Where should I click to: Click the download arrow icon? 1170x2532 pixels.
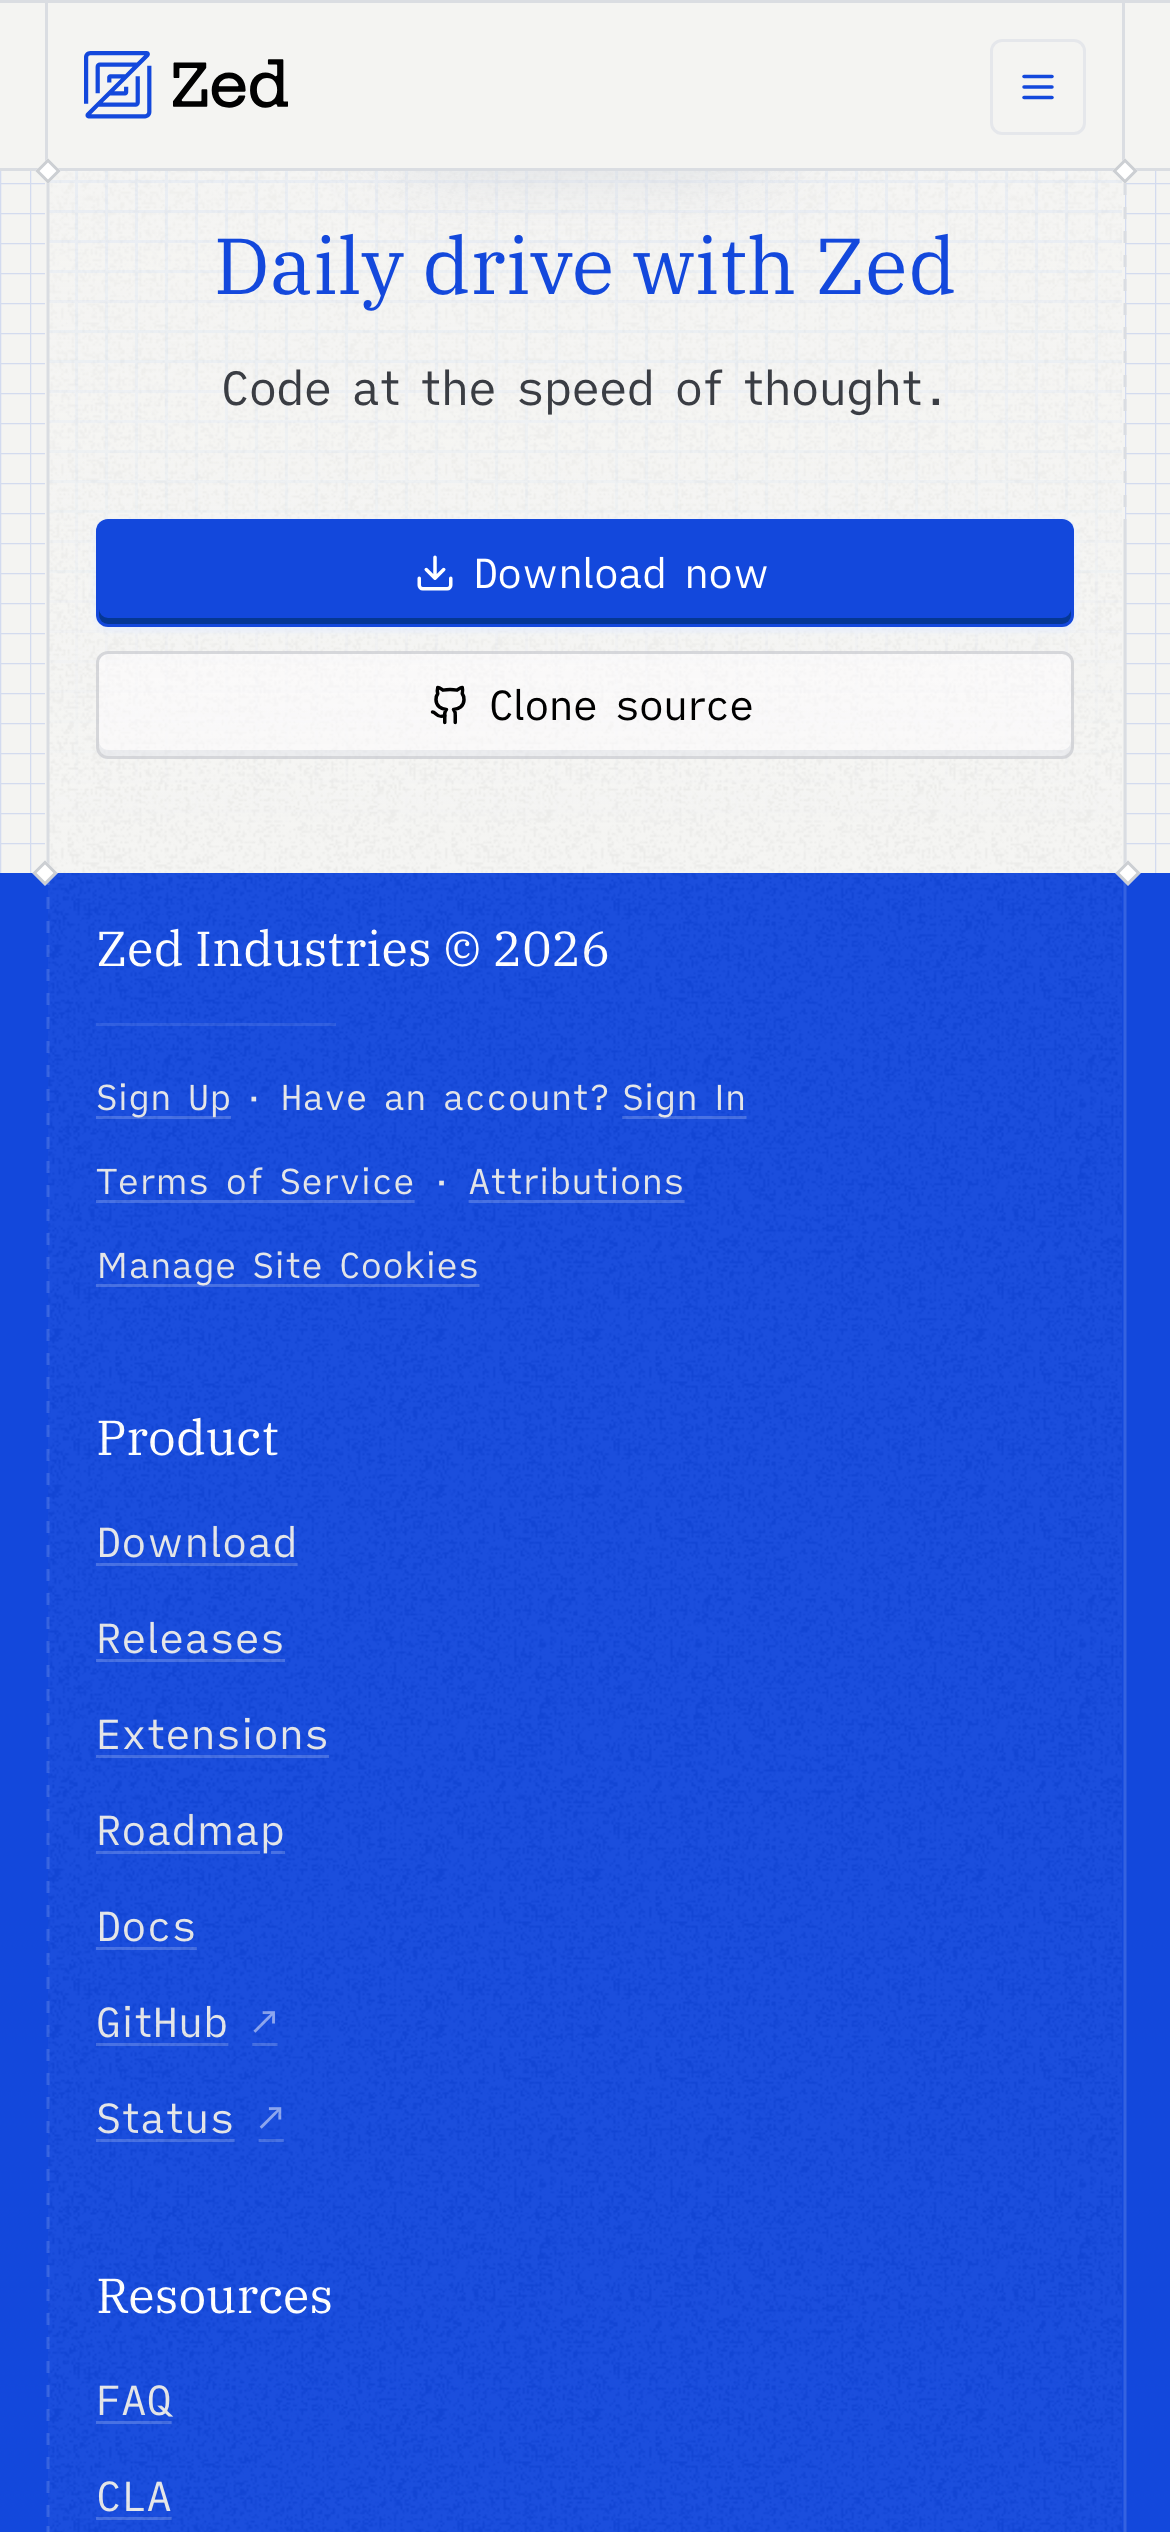coord(435,574)
